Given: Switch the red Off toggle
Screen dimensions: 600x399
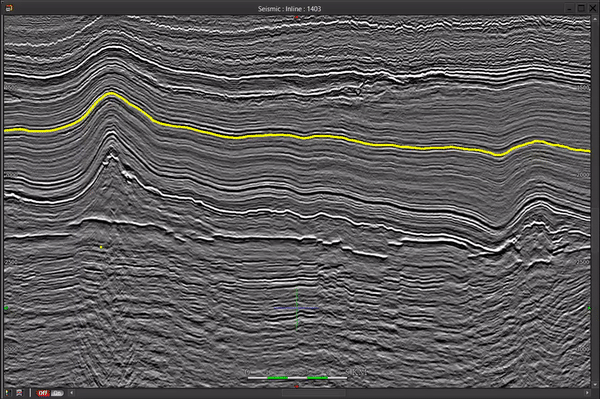Looking at the screenshot, I should pyautogui.click(x=43, y=393).
